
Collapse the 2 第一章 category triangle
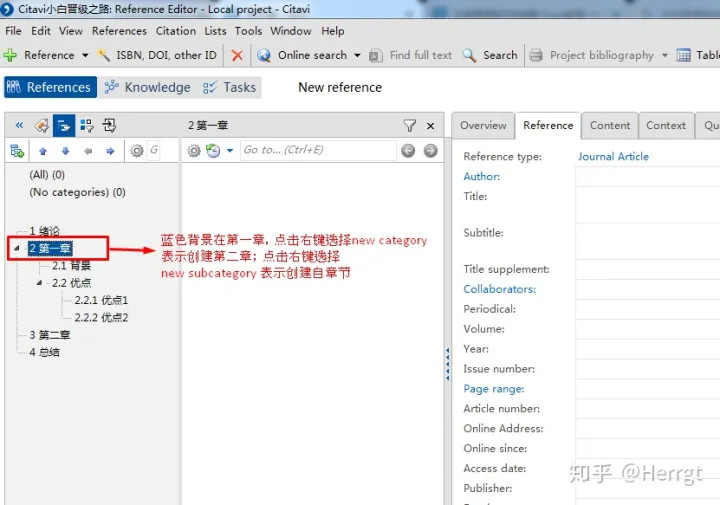tap(17, 248)
